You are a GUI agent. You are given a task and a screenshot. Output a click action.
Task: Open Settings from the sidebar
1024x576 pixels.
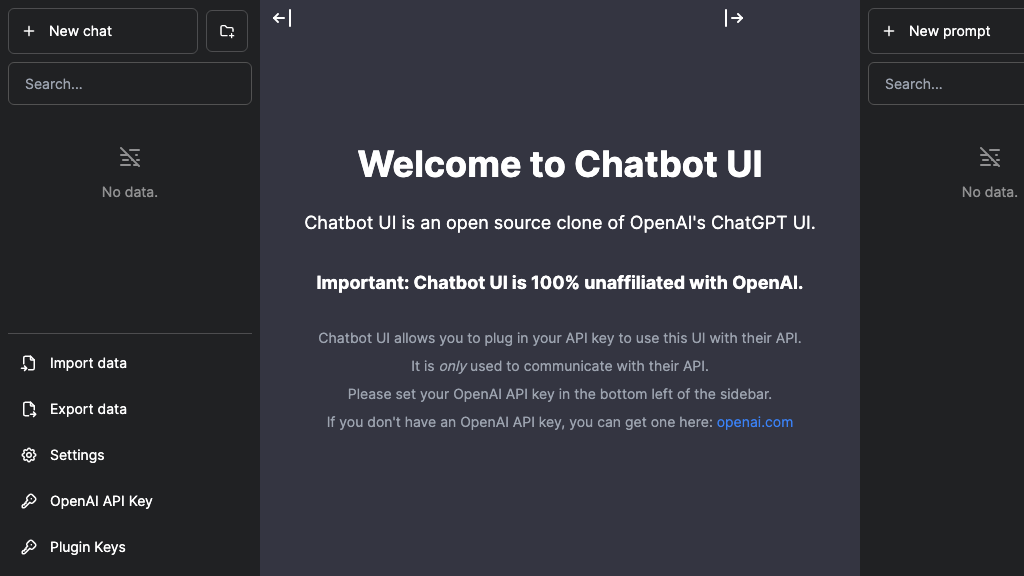[77, 455]
